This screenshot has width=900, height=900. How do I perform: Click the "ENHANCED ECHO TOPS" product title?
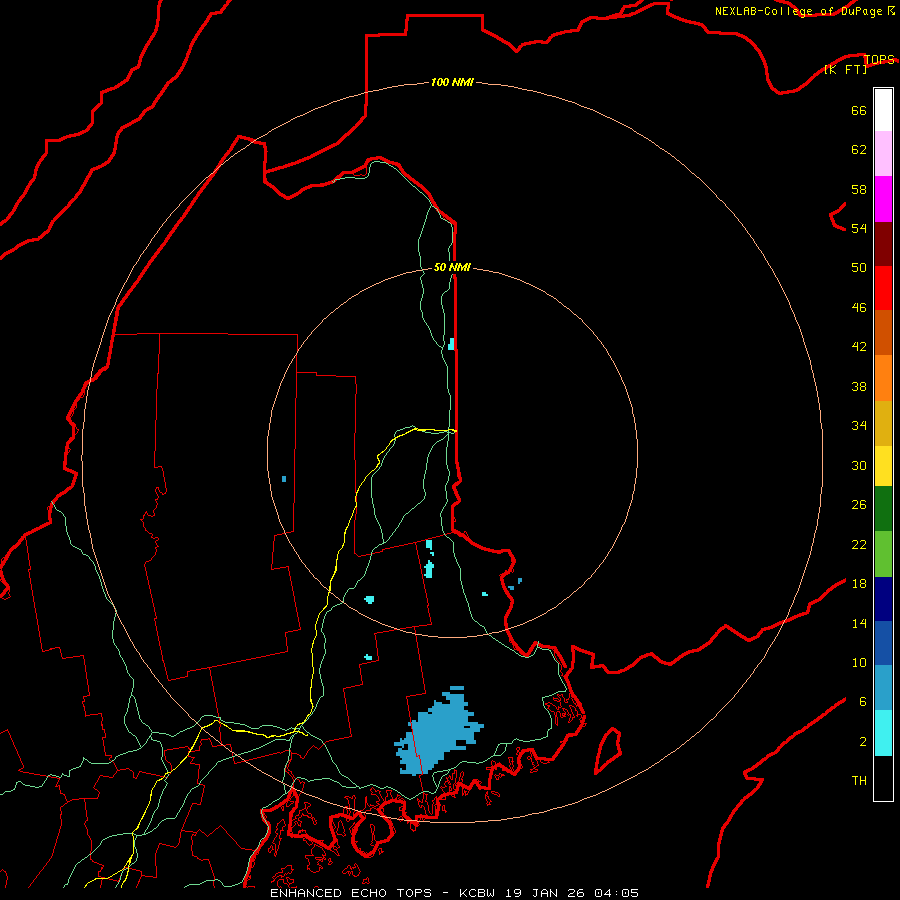tap(351, 893)
